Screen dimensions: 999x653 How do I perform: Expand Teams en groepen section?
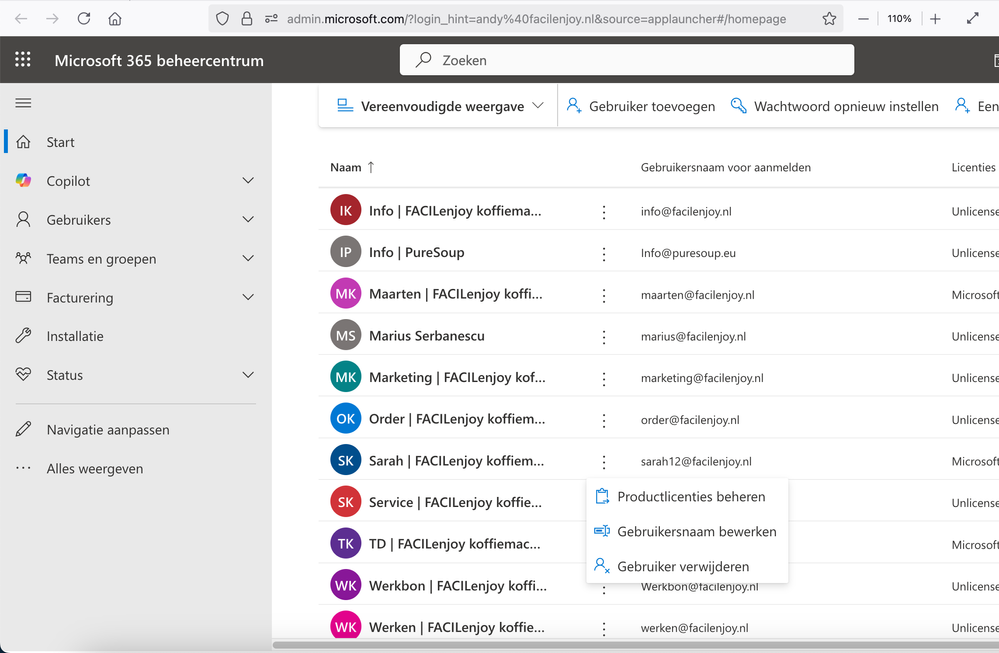[248, 259]
